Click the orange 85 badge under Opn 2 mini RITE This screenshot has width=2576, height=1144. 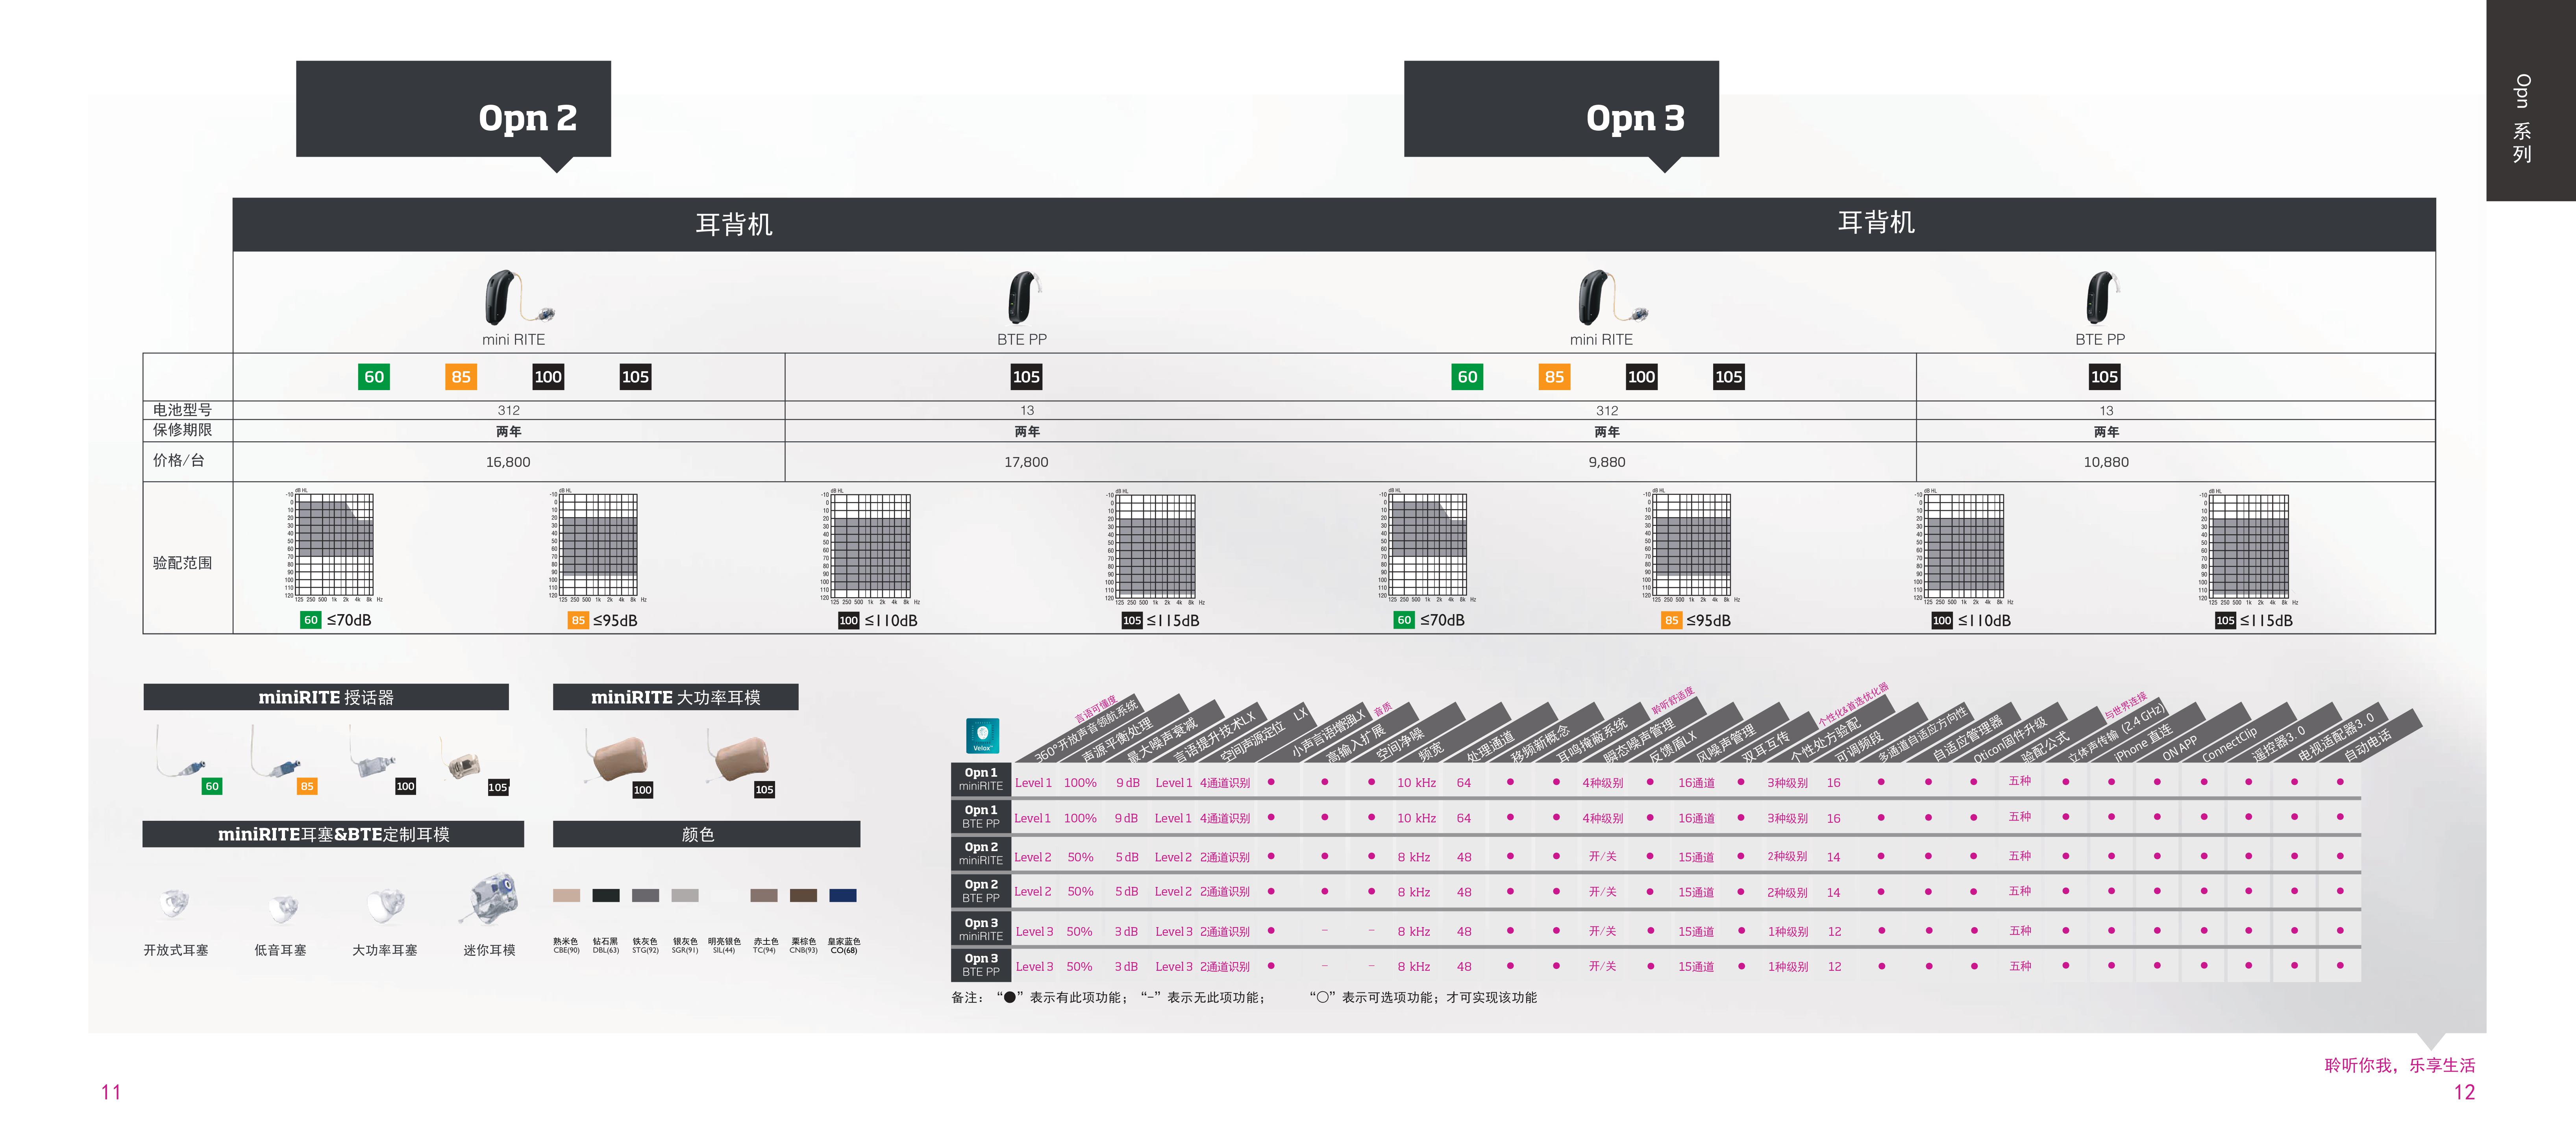click(x=461, y=377)
